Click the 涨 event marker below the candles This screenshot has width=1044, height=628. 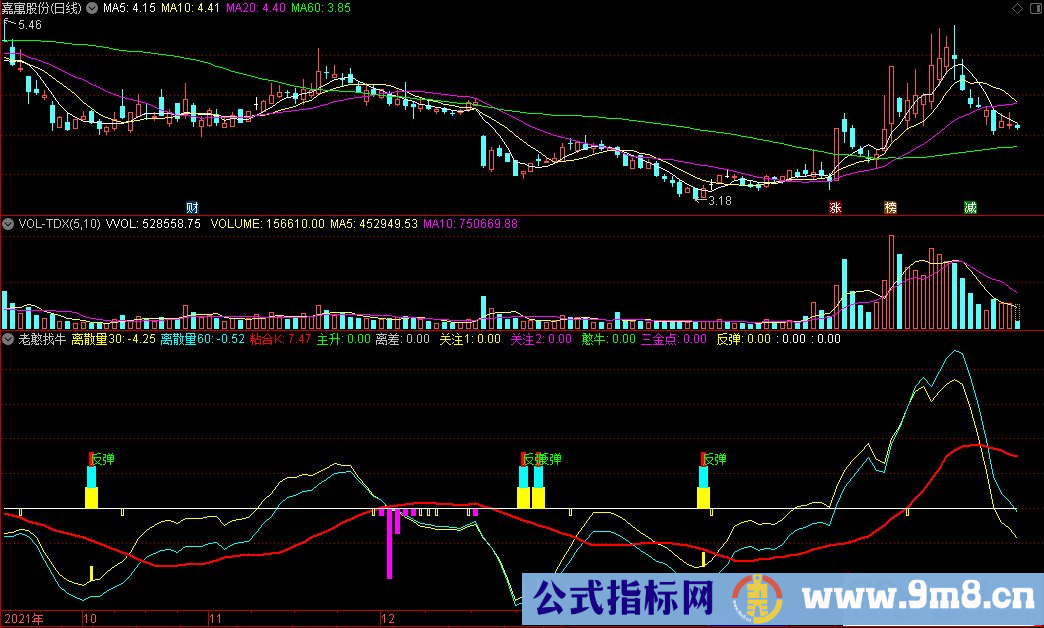click(x=835, y=208)
